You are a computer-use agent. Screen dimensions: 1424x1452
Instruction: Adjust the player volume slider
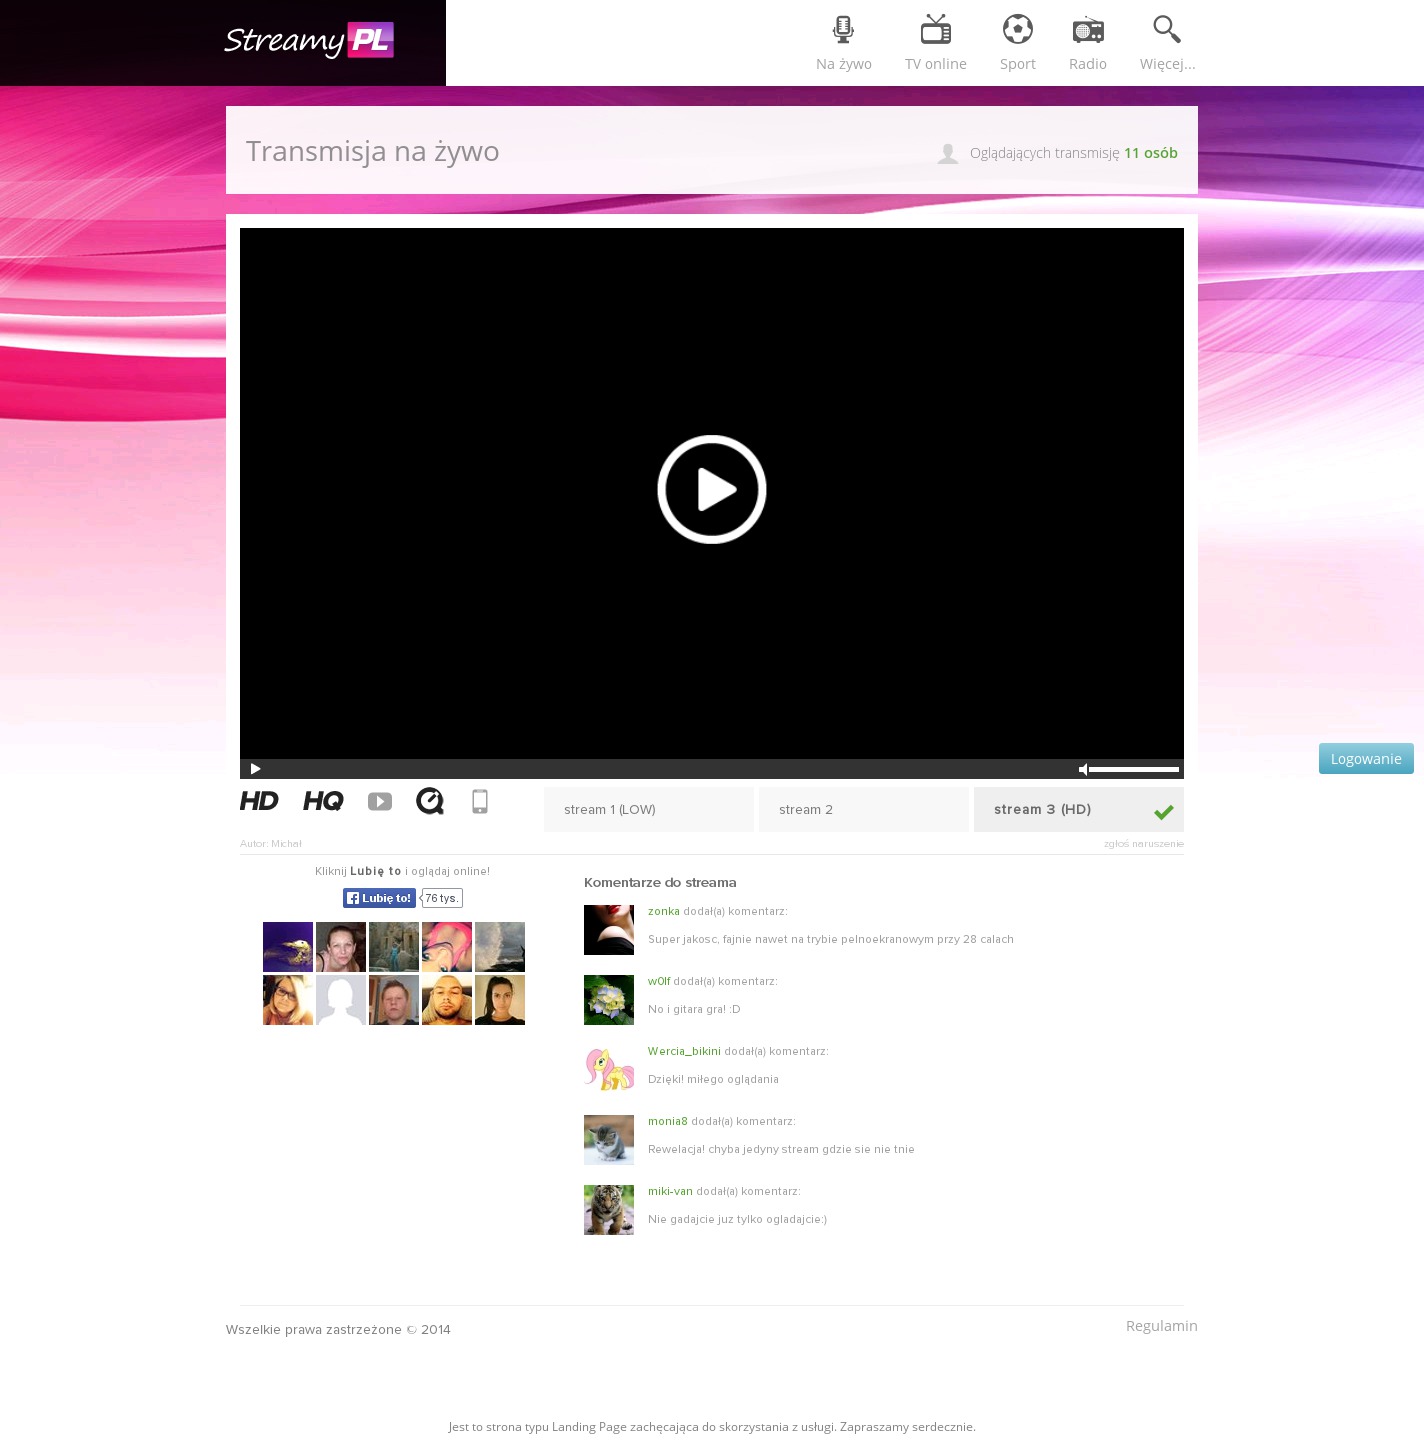(x=1134, y=769)
